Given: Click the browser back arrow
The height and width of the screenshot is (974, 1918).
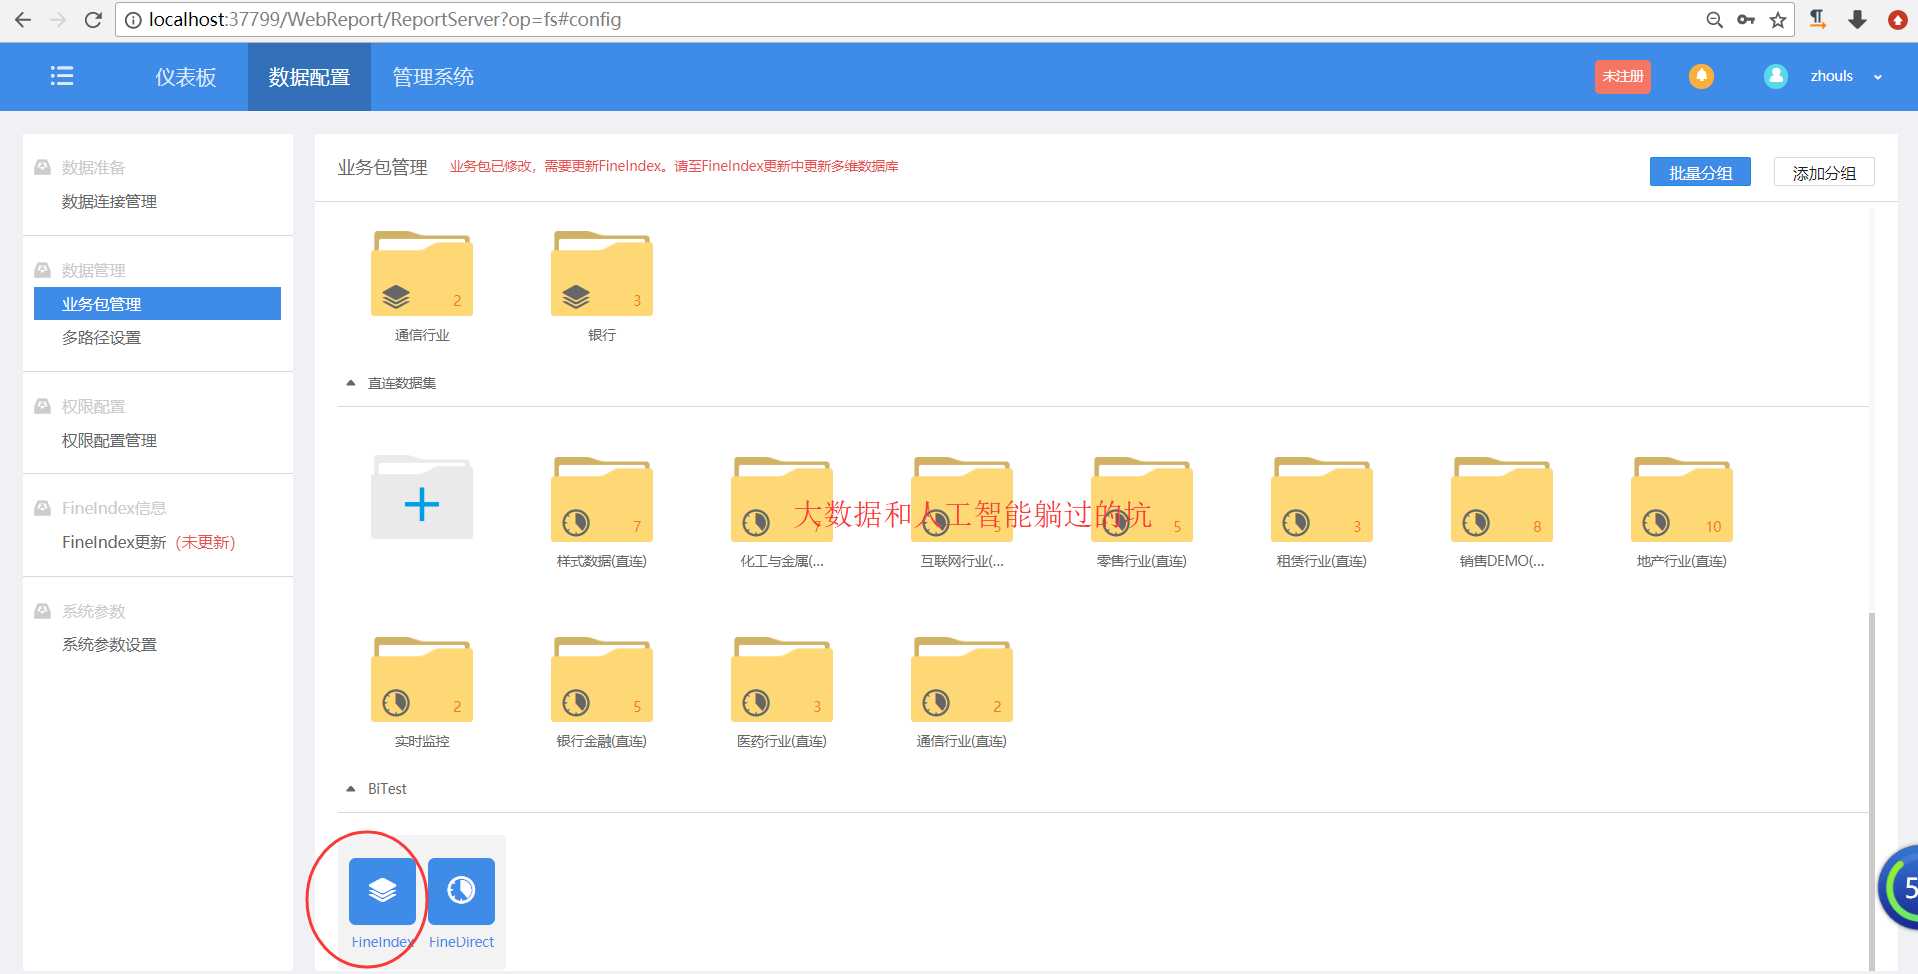Looking at the screenshot, I should 23,20.
